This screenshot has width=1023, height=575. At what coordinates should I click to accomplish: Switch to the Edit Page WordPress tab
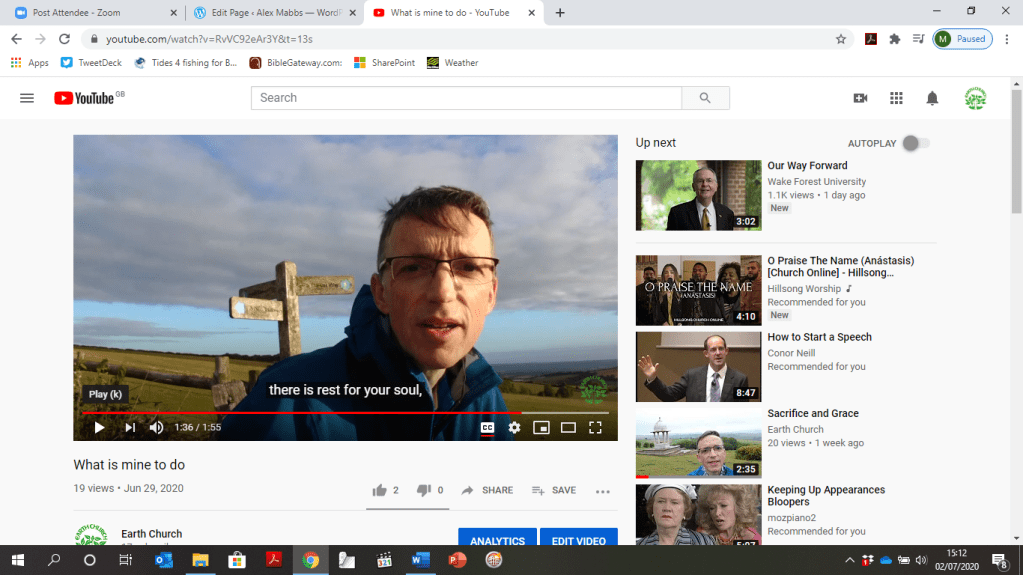point(272,13)
